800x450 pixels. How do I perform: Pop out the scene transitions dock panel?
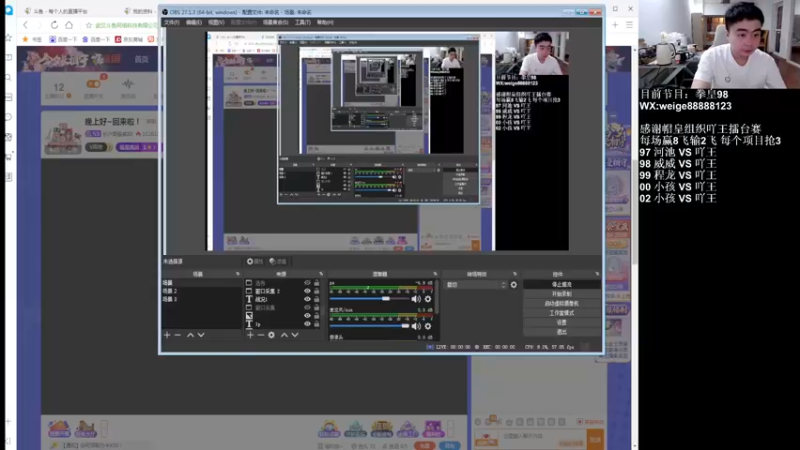[515, 274]
